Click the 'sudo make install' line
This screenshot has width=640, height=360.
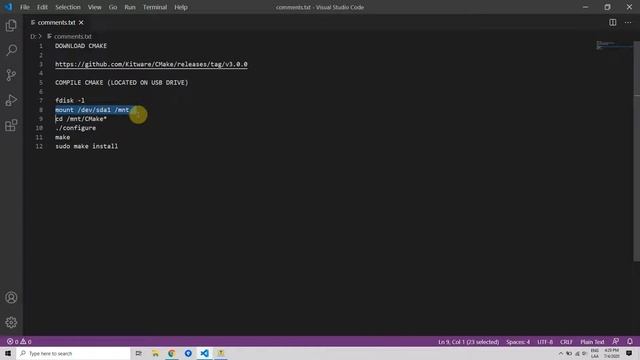87,146
